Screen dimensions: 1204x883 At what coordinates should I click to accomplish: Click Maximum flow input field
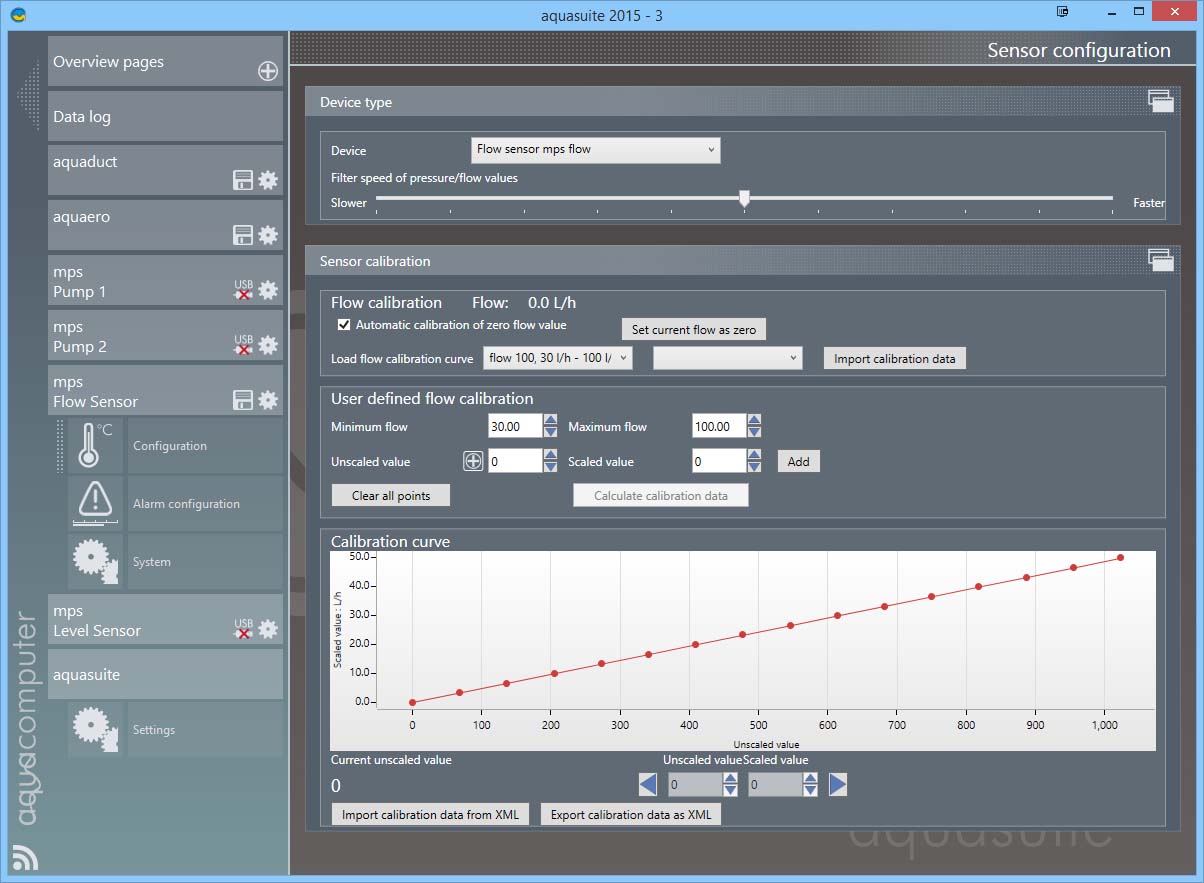[719, 426]
